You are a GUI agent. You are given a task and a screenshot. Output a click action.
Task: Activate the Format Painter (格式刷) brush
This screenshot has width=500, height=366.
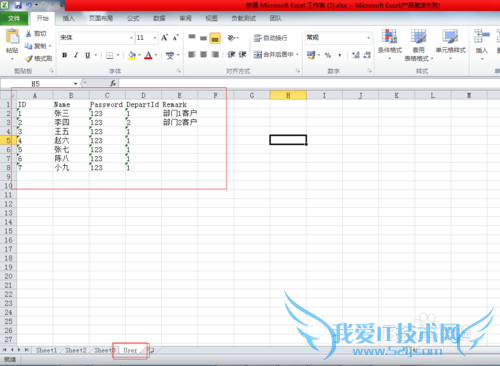(x=29, y=59)
